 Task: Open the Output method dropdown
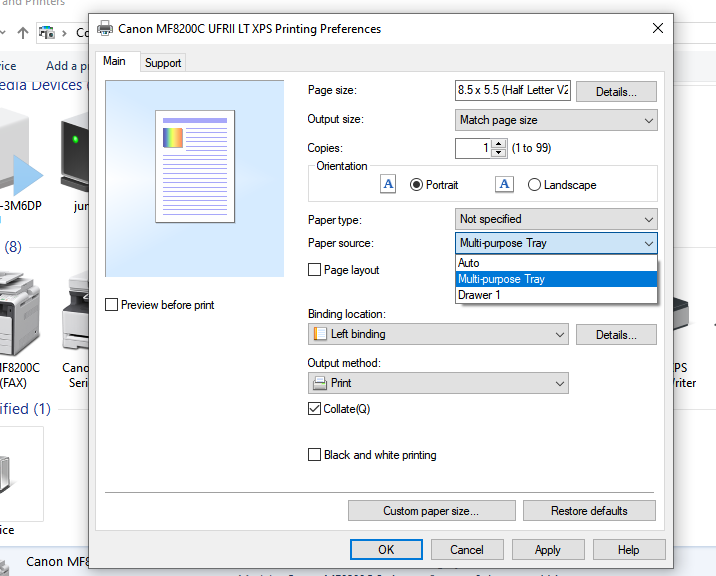coord(438,383)
